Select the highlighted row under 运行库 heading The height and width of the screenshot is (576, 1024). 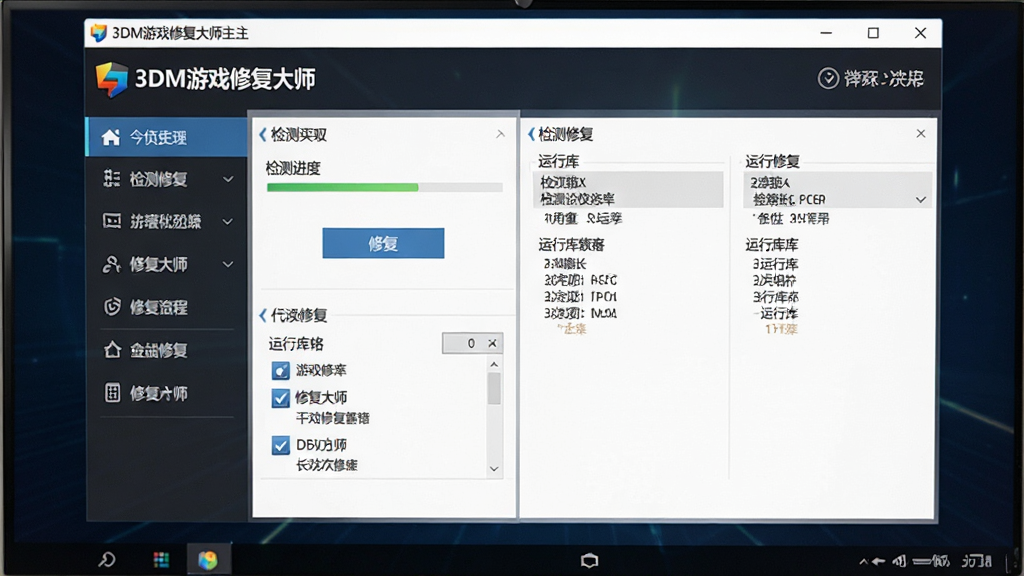tap(628, 190)
